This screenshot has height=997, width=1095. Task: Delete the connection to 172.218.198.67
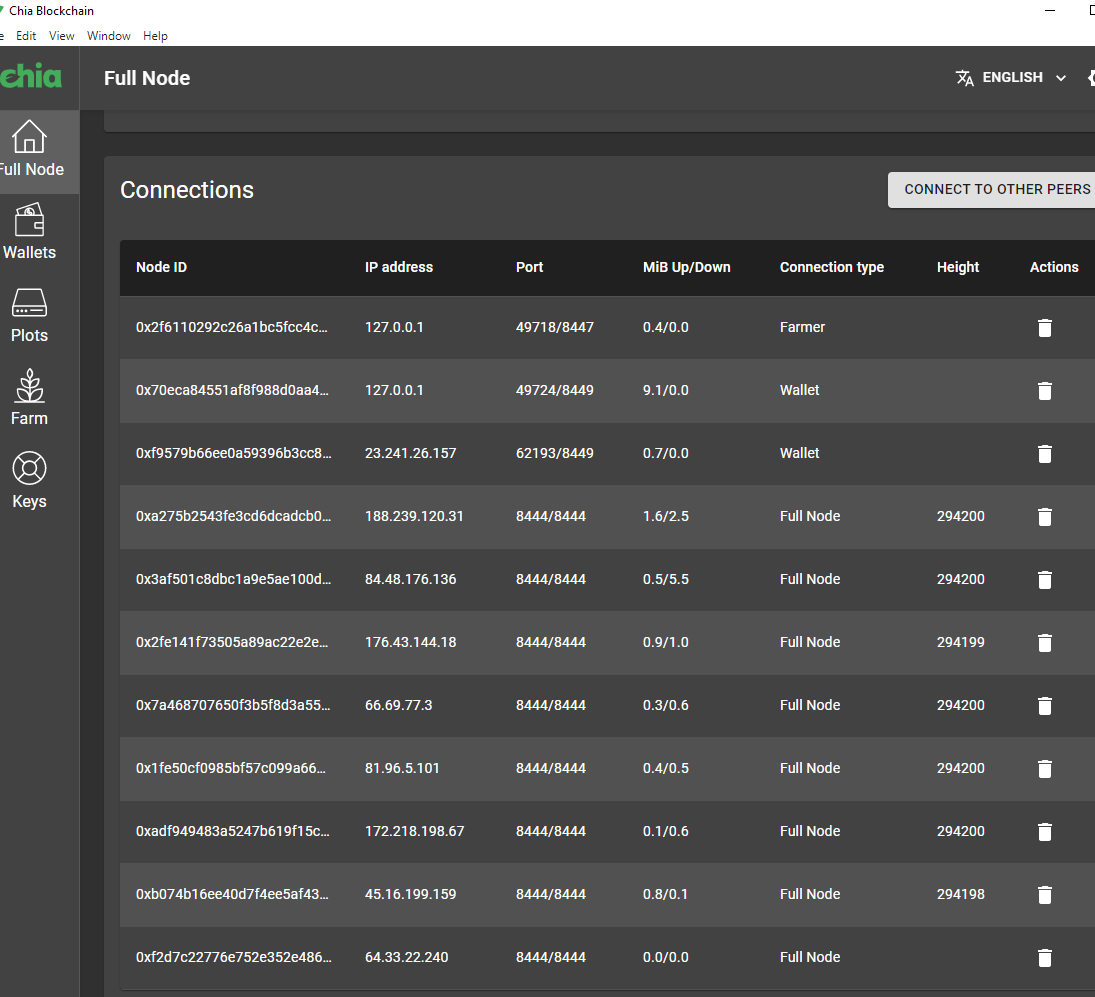pos(1045,832)
